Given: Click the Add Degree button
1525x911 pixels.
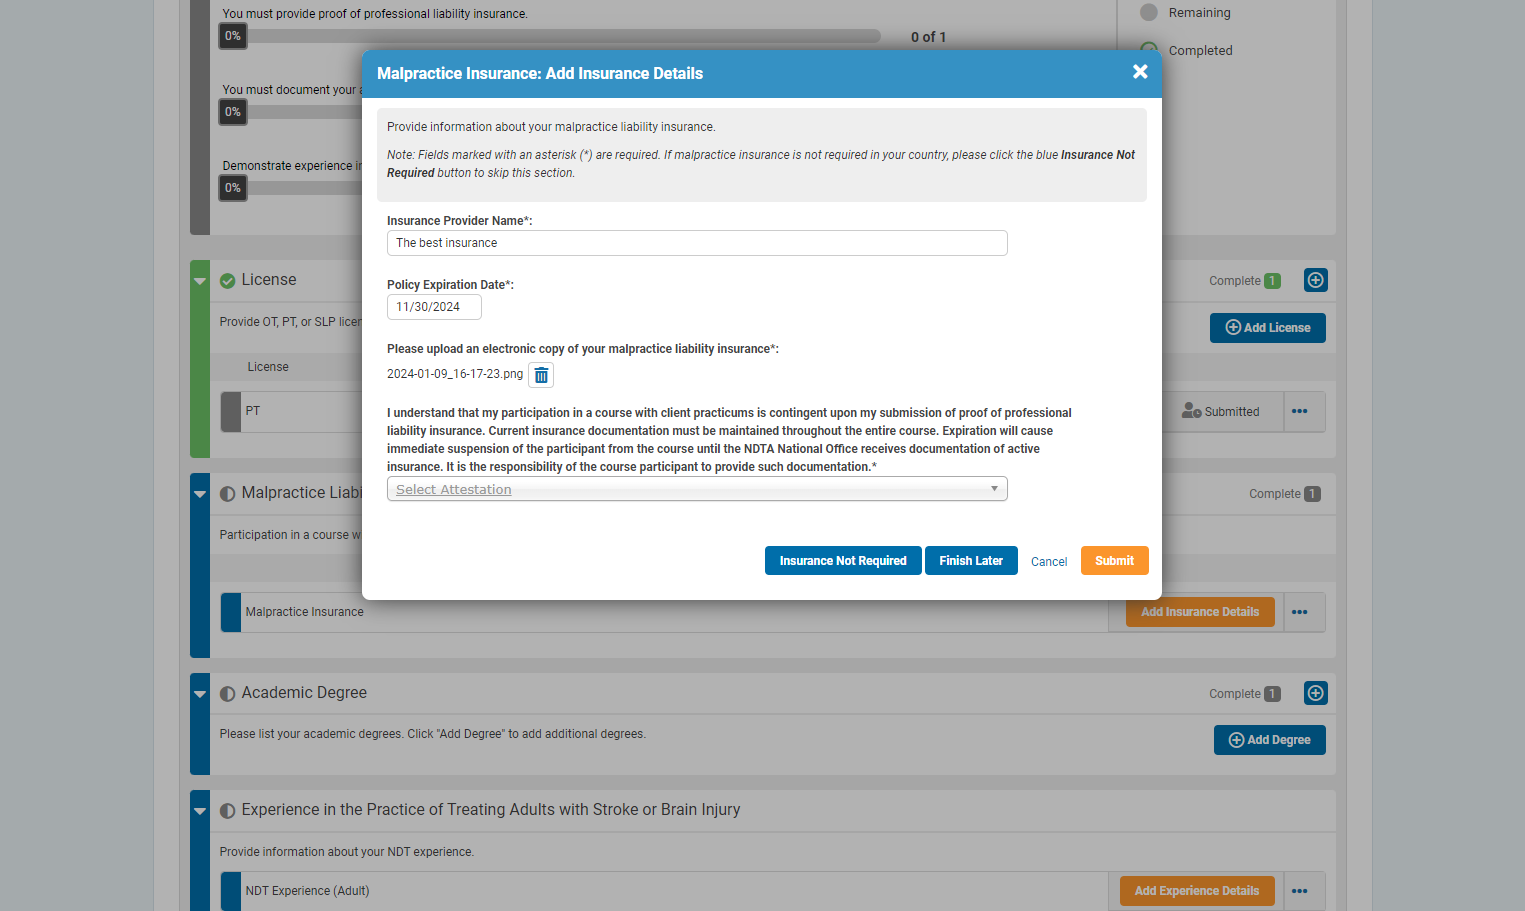Looking at the screenshot, I should [x=1269, y=740].
